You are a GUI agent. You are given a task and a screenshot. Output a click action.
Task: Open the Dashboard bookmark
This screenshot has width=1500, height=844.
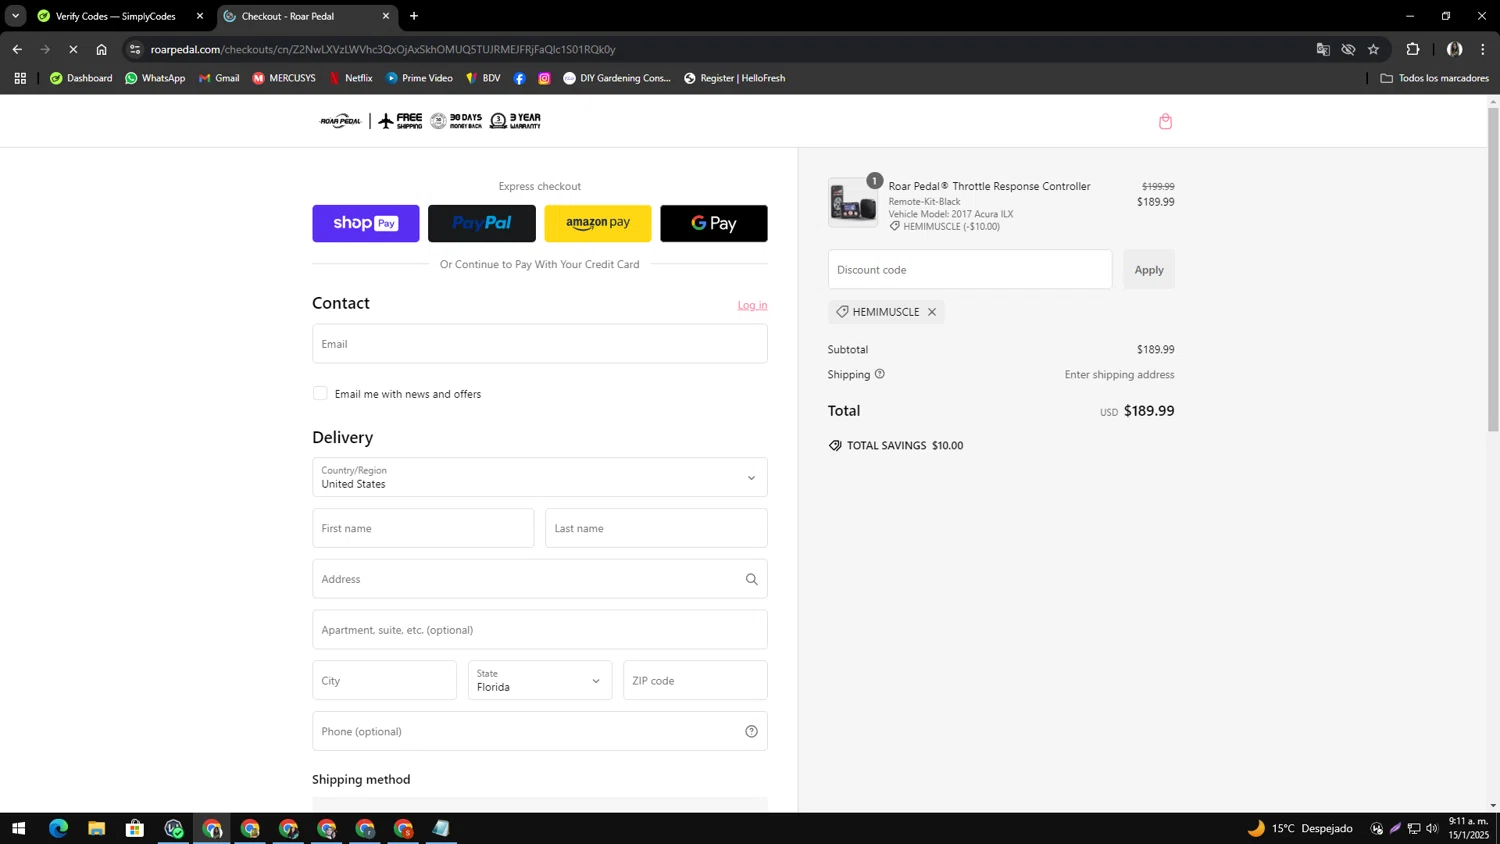pos(81,78)
